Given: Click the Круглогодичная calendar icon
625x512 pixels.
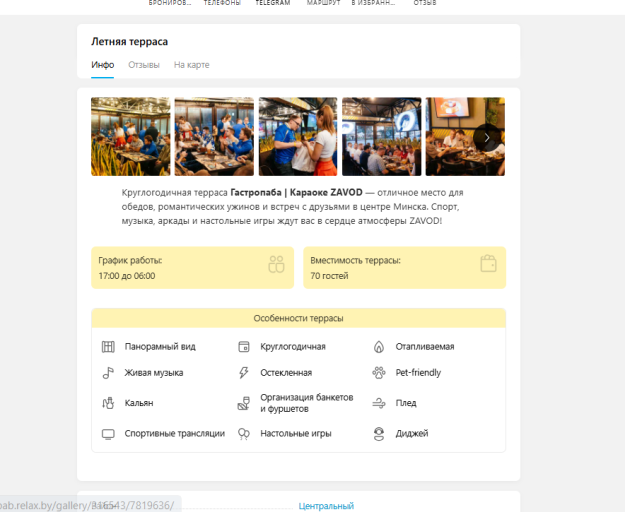Looking at the screenshot, I should click(244, 347).
